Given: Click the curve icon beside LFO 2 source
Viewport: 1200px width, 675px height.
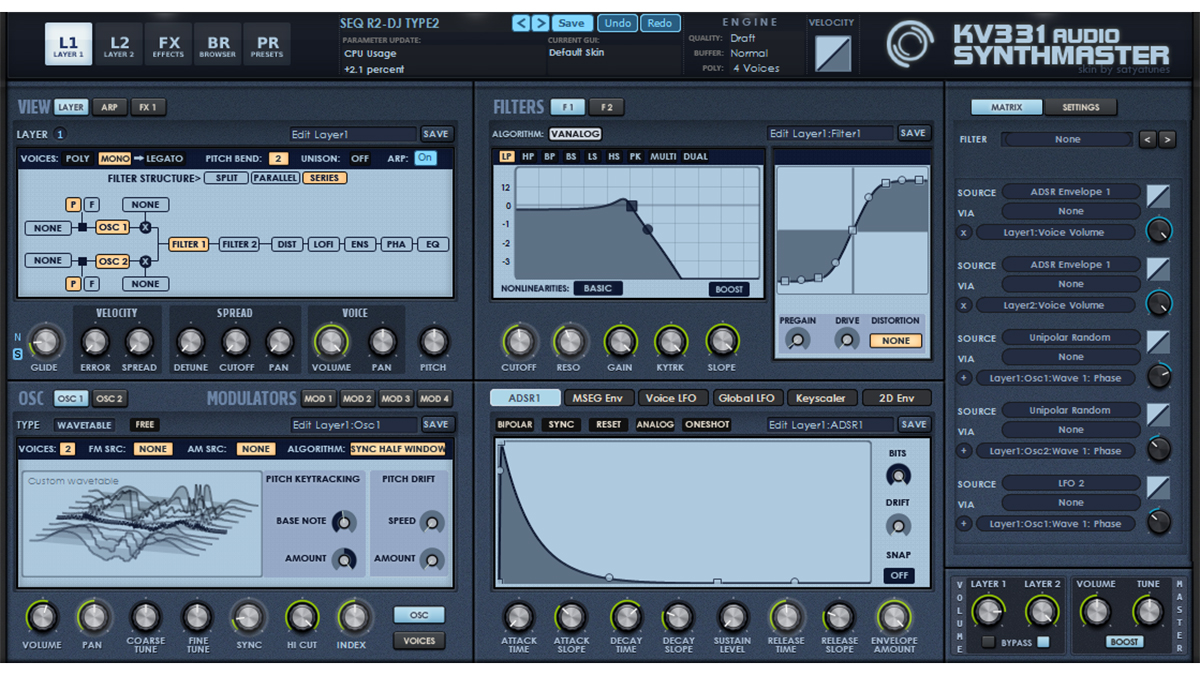Looking at the screenshot, I should [1158, 487].
